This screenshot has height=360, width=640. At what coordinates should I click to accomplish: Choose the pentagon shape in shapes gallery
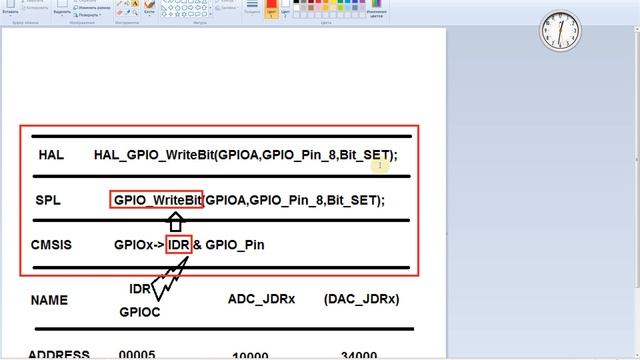click(177, 8)
